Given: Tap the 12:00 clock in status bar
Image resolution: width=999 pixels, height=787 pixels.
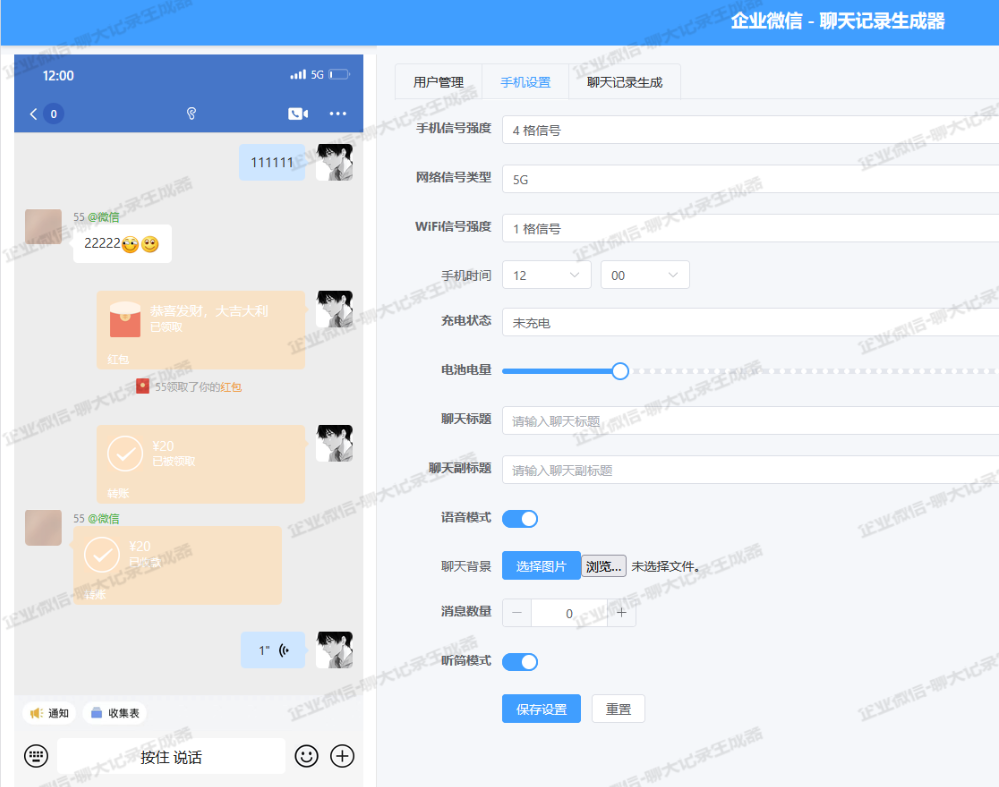Looking at the screenshot, I should (58, 75).
